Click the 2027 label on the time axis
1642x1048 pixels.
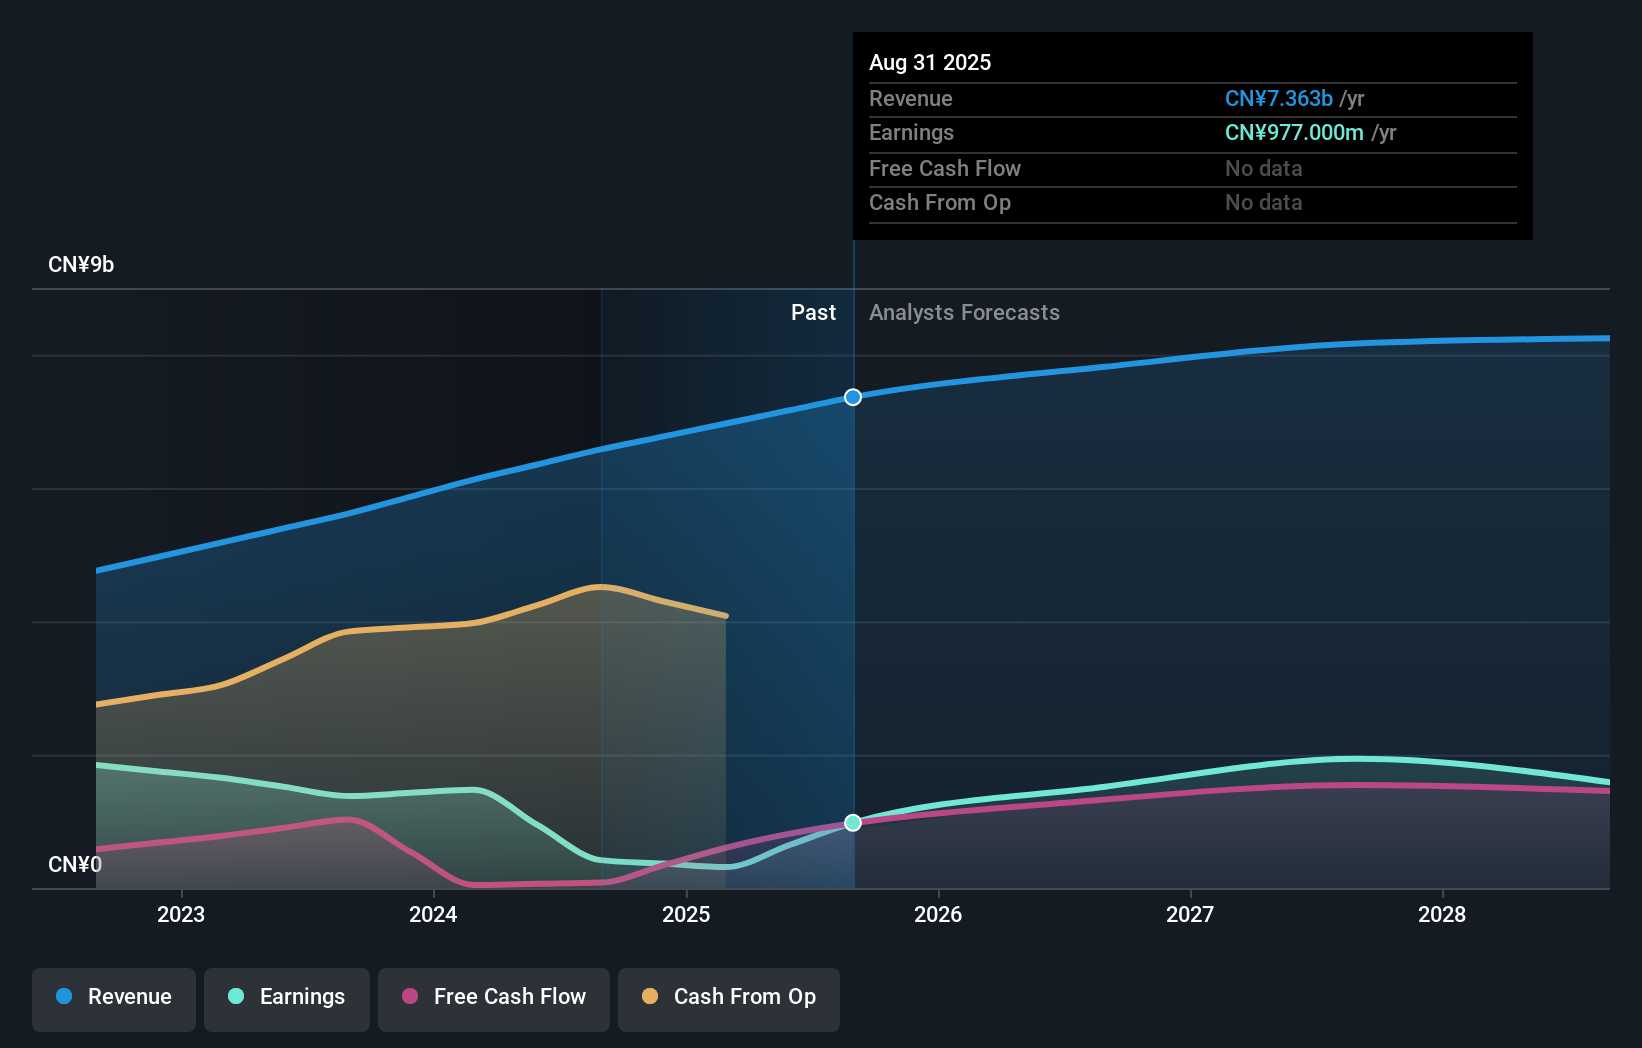coord(1190,914)
